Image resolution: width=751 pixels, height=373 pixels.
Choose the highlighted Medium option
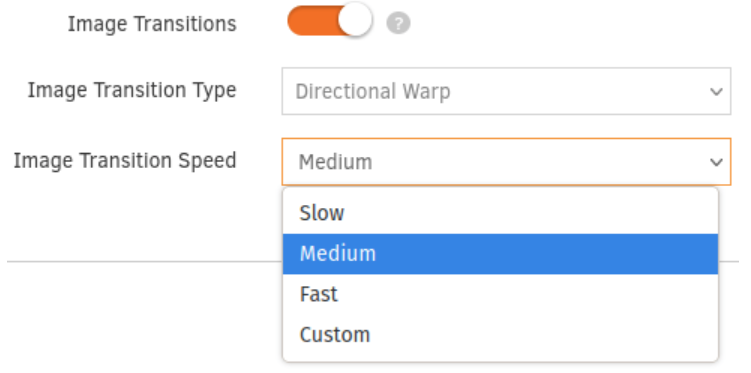(x=501, y=254)
